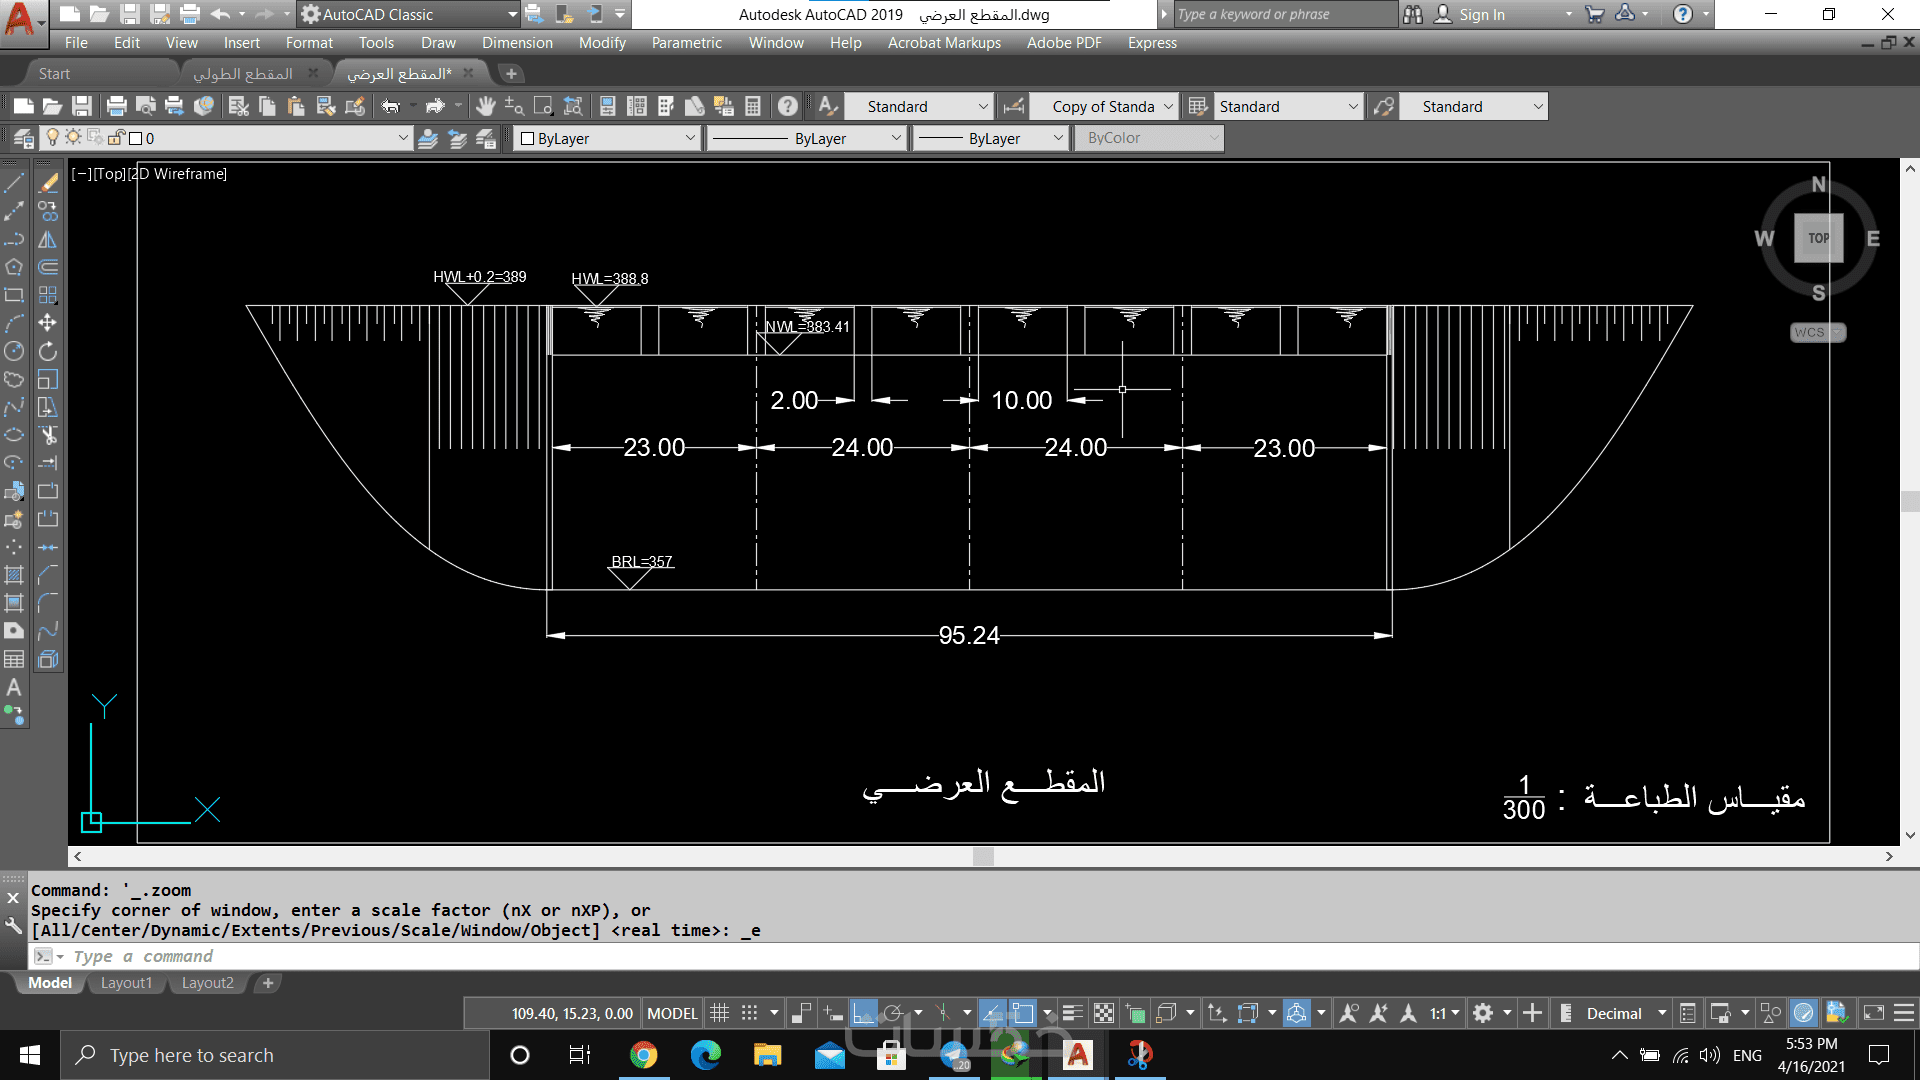Click the Pan hand icon

pos(485,106)
